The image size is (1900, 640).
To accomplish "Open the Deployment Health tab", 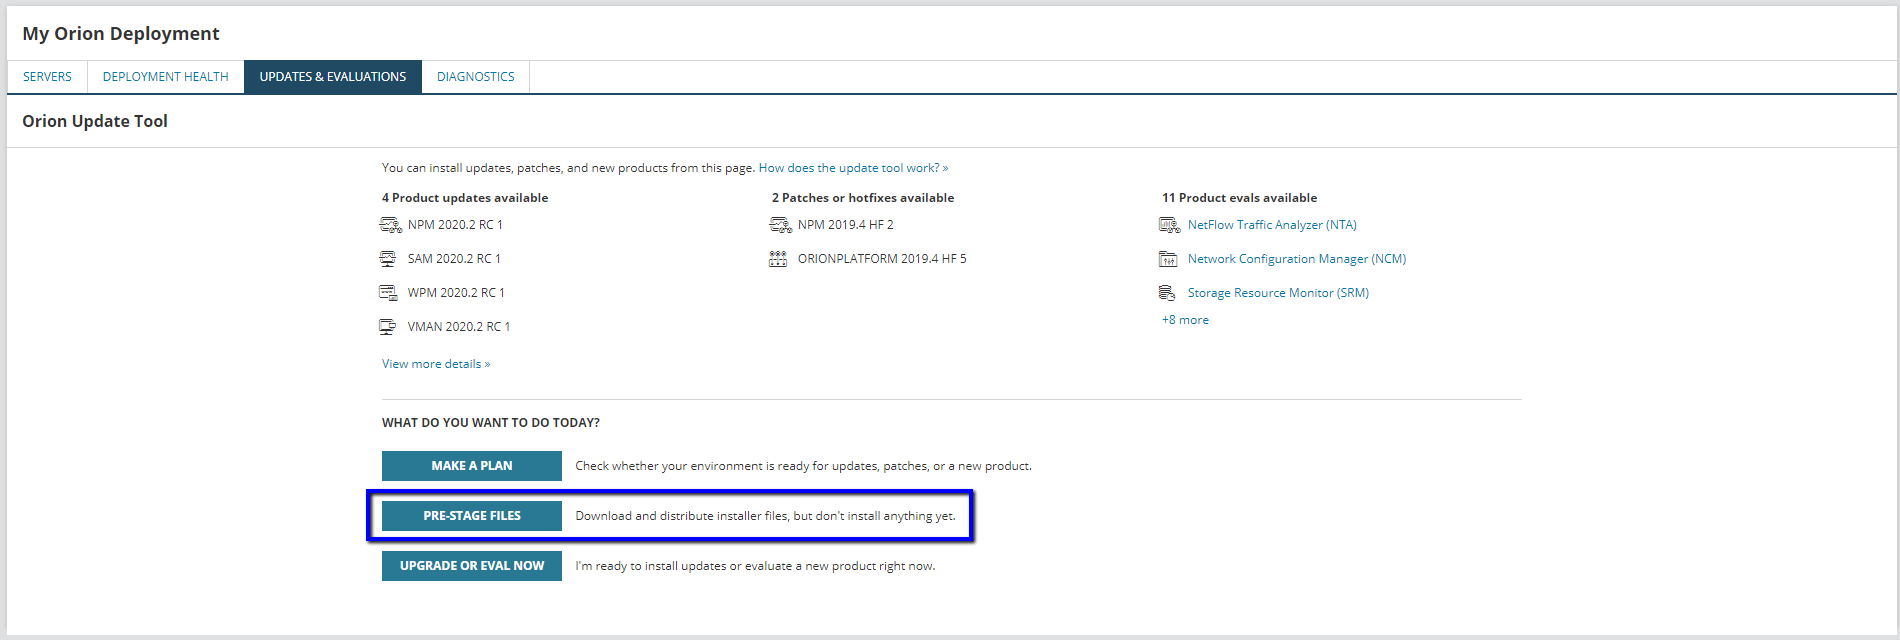I will click(x=166, y=77).
